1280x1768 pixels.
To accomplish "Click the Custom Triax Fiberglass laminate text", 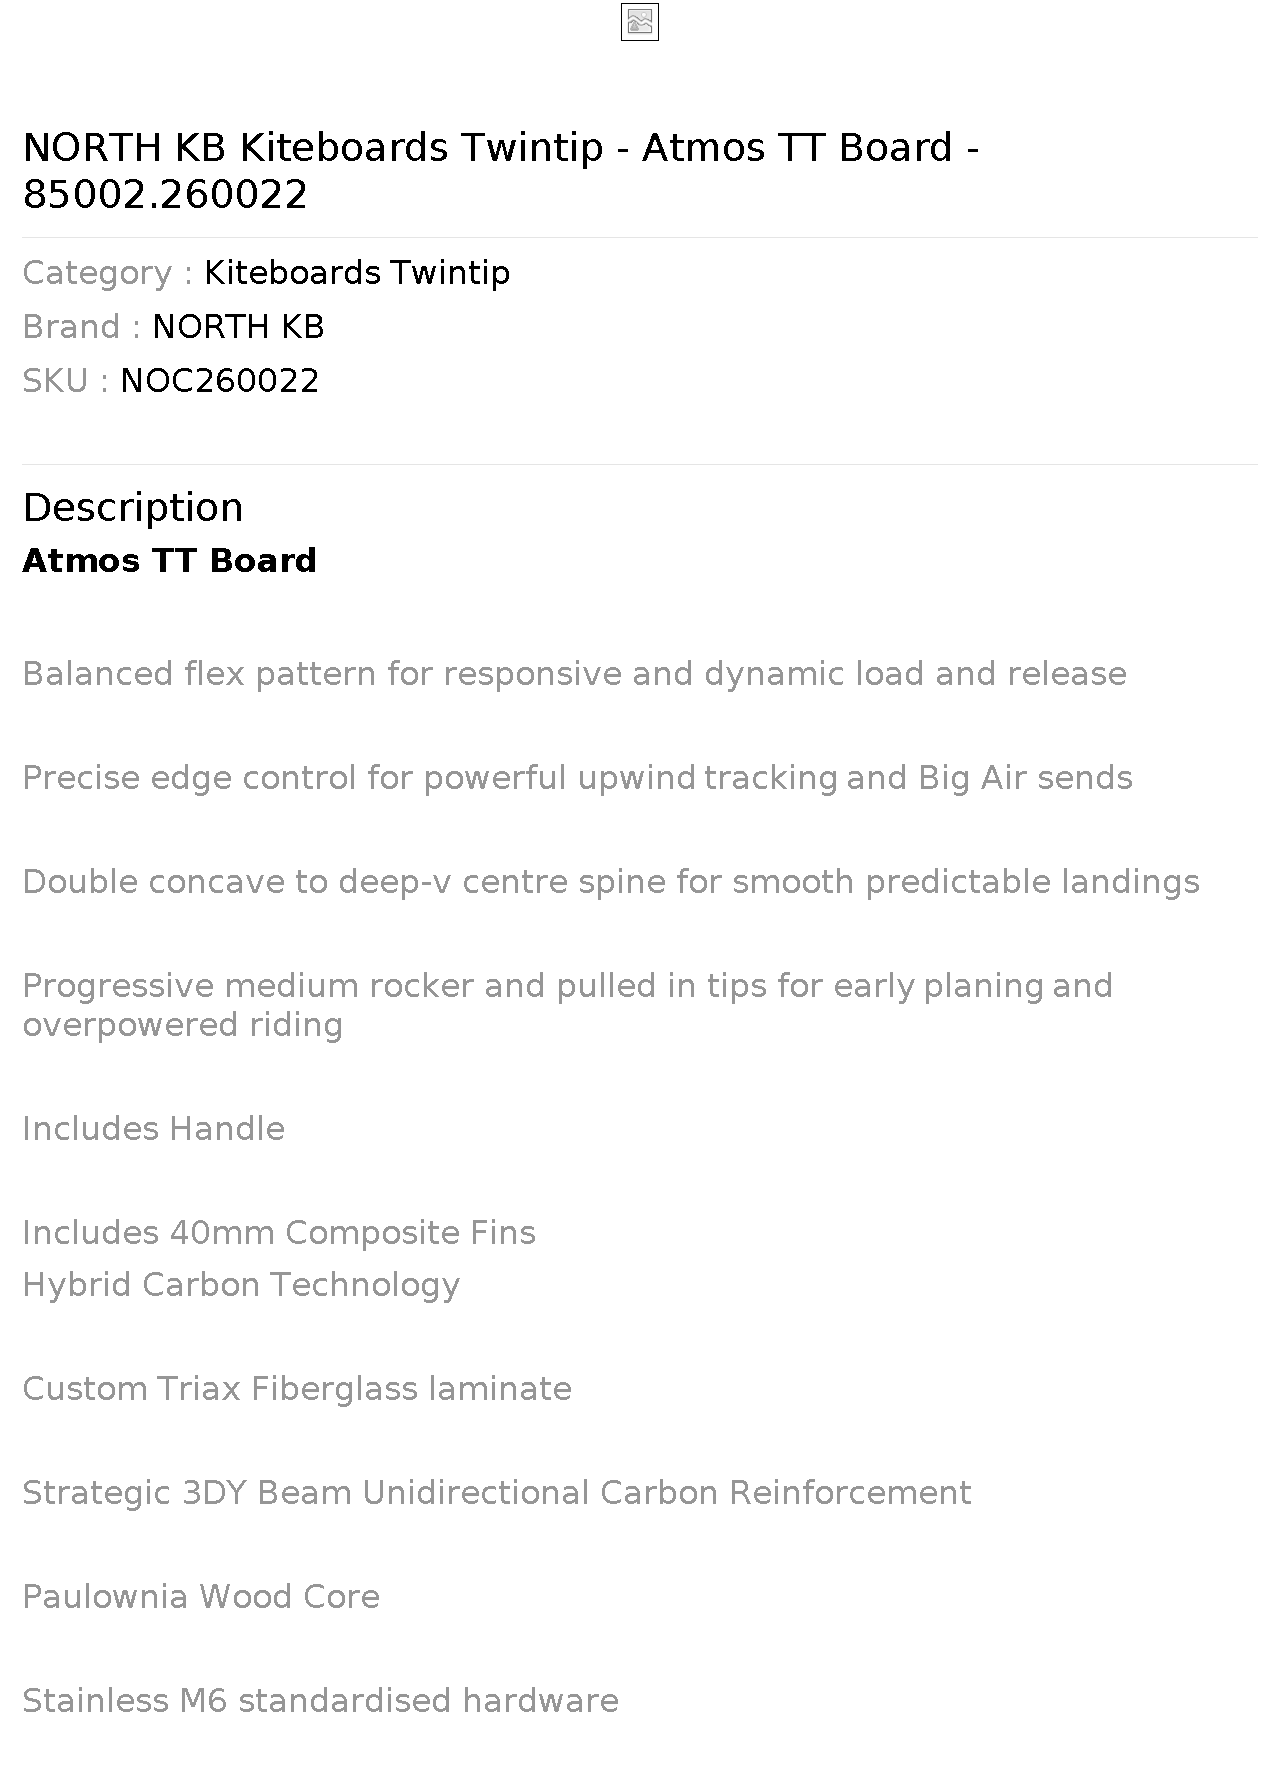I will 297,1389.
